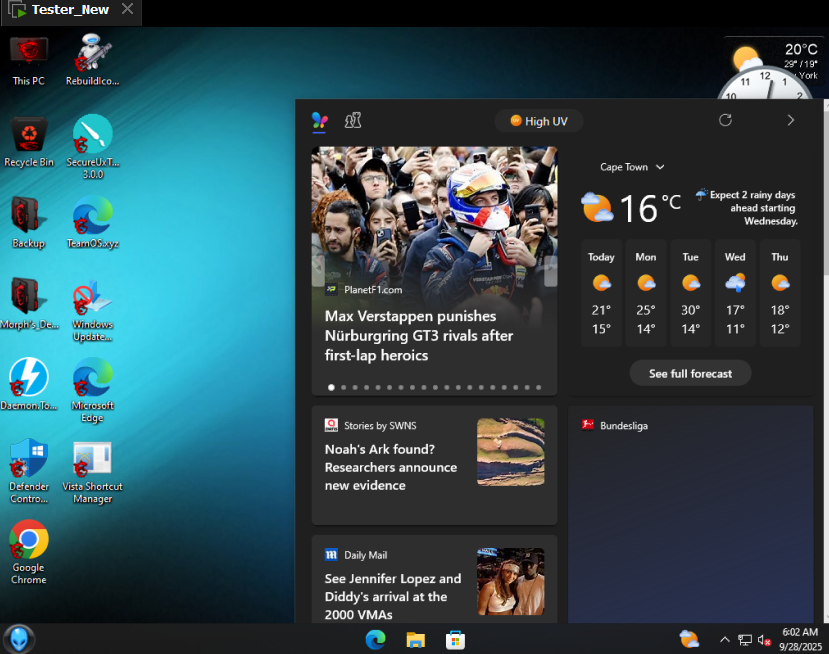Screen dimensions: 829x654
Task: Open TeamOS.xyz Edge shortcut
Action: click(x=93, y=222)
